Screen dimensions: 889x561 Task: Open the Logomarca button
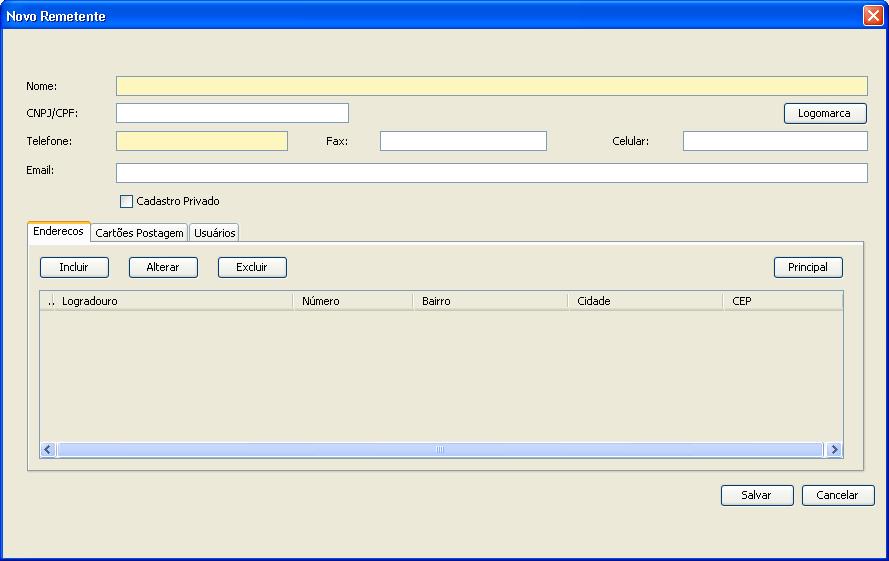[x=825, y=113]
